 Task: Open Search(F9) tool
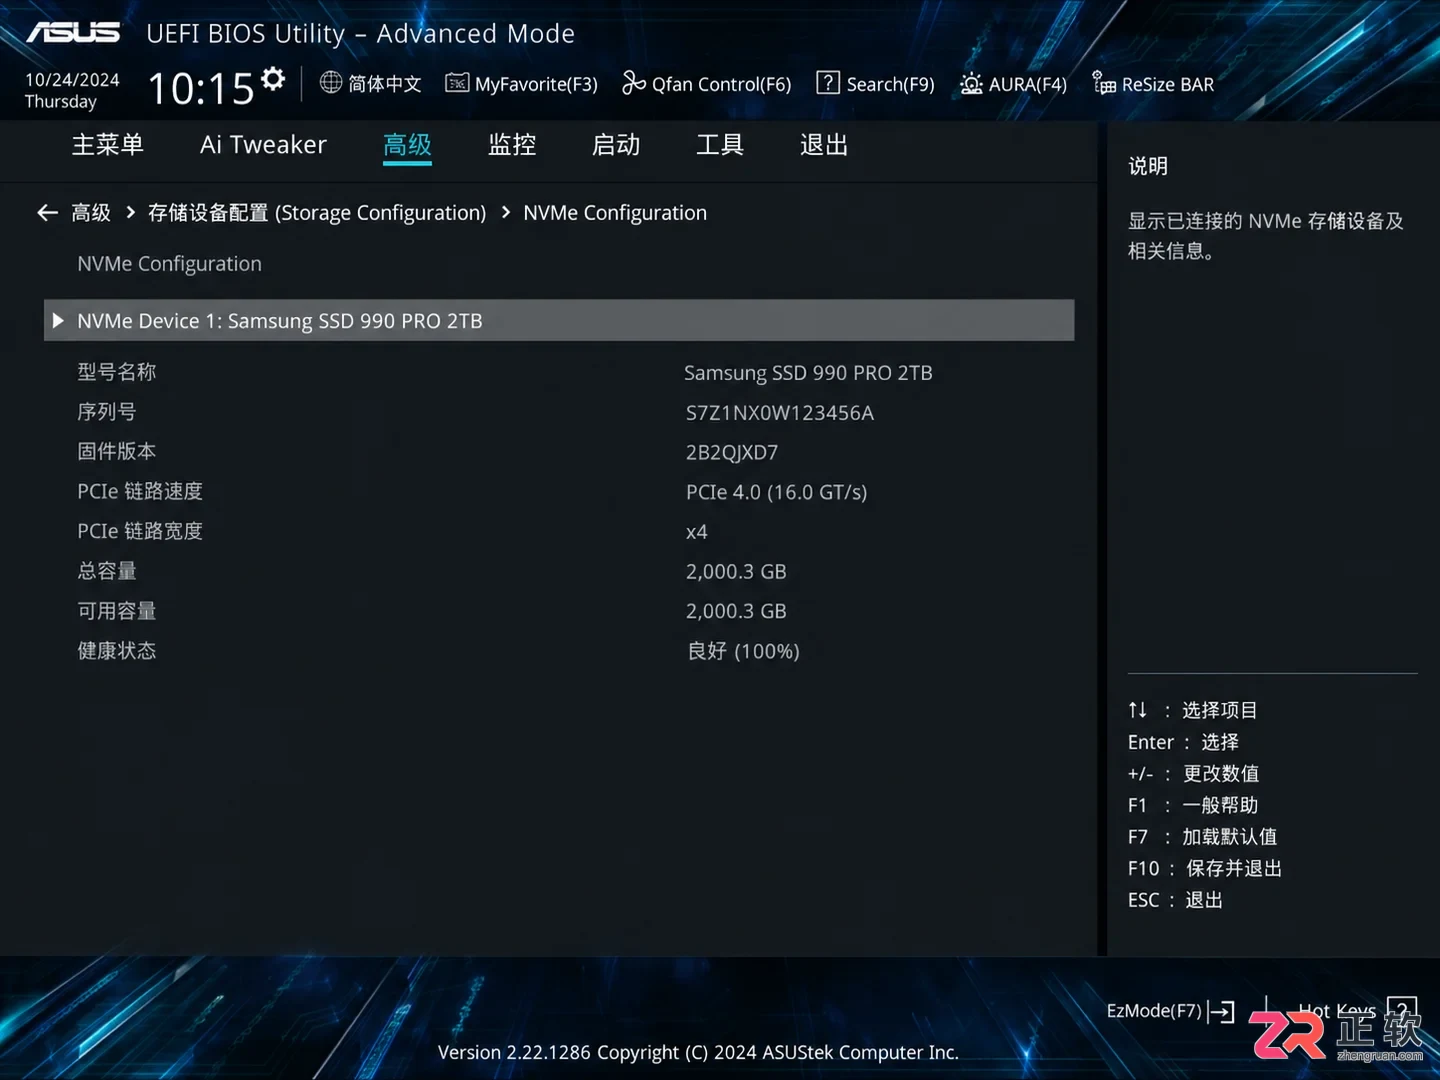click(x=876, y=84)
